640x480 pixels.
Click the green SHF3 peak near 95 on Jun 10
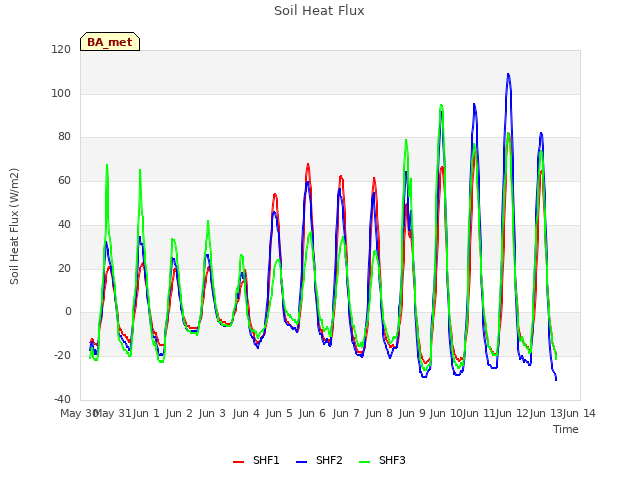(x=441, y=105)
